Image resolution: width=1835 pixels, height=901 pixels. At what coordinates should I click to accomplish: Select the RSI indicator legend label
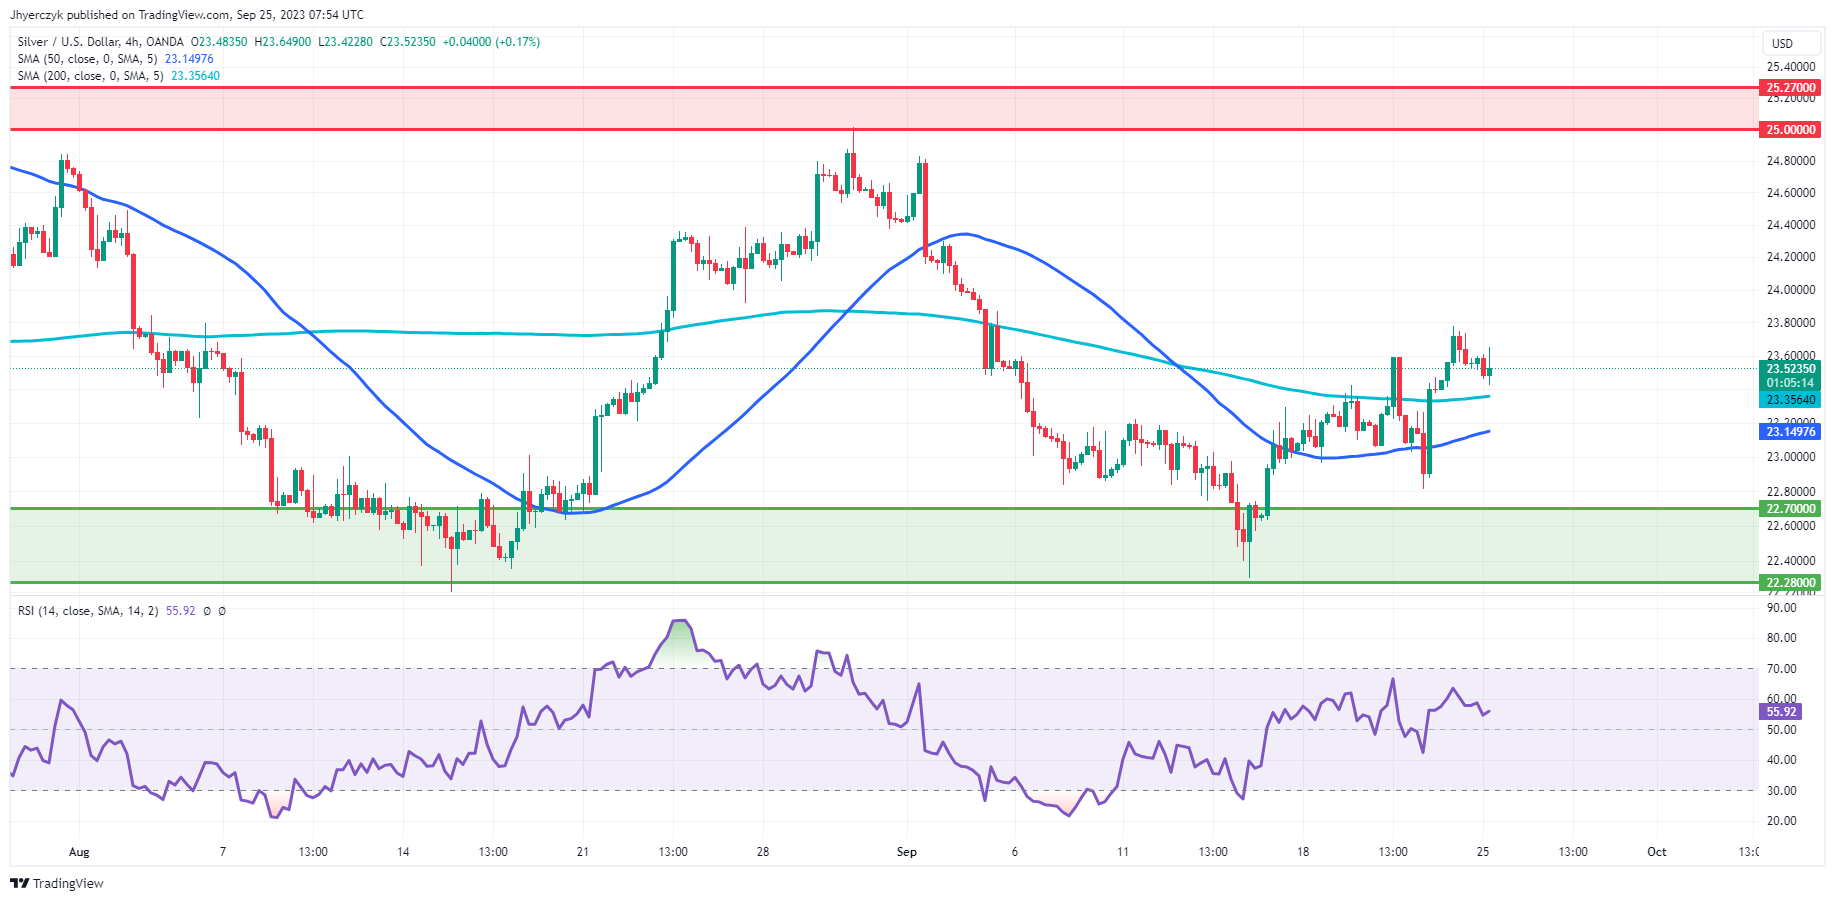pos(88,611)
